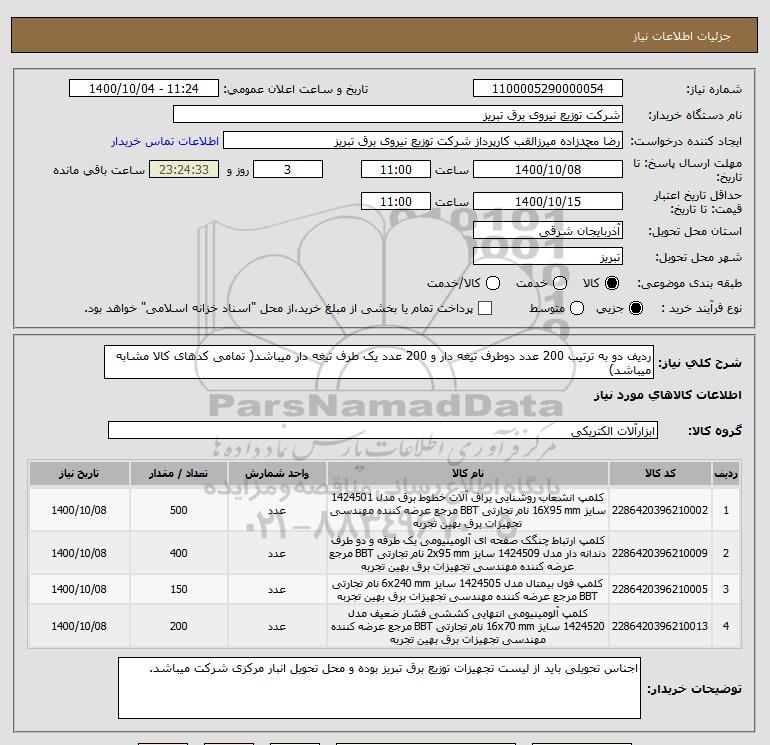
Task: Click item code 2286420396210005
Action: click(660, 589)
